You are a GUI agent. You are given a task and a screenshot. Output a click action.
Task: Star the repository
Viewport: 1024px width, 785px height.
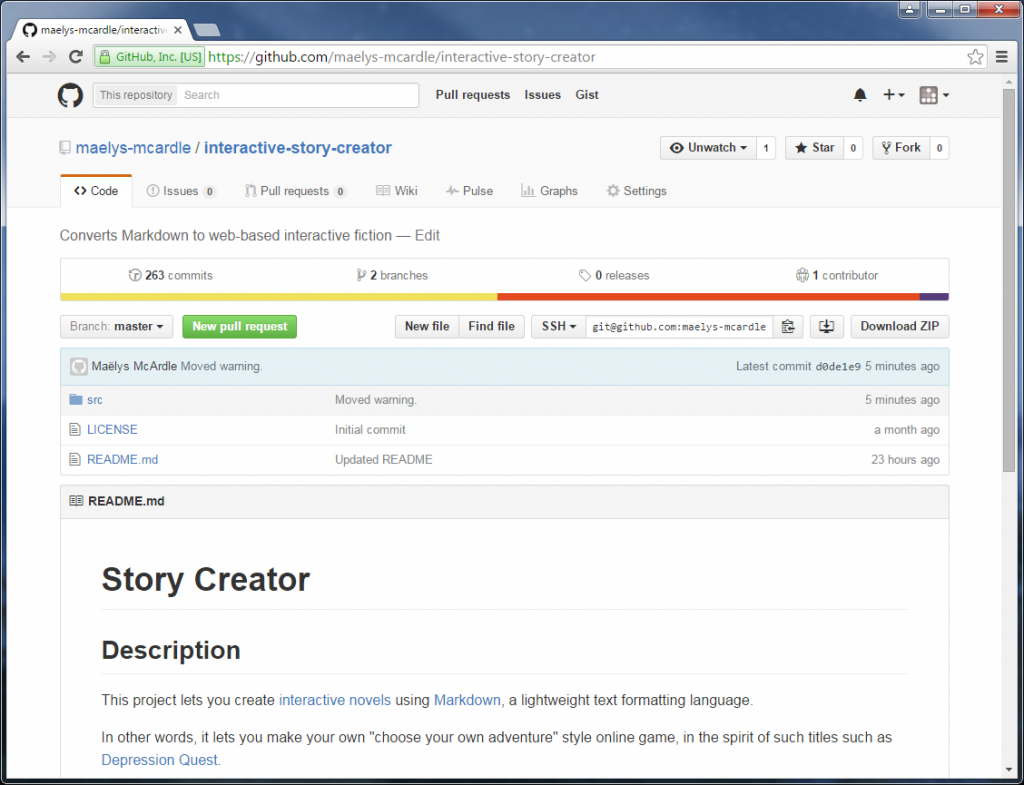pyautogui.click(x=814, y=148)
